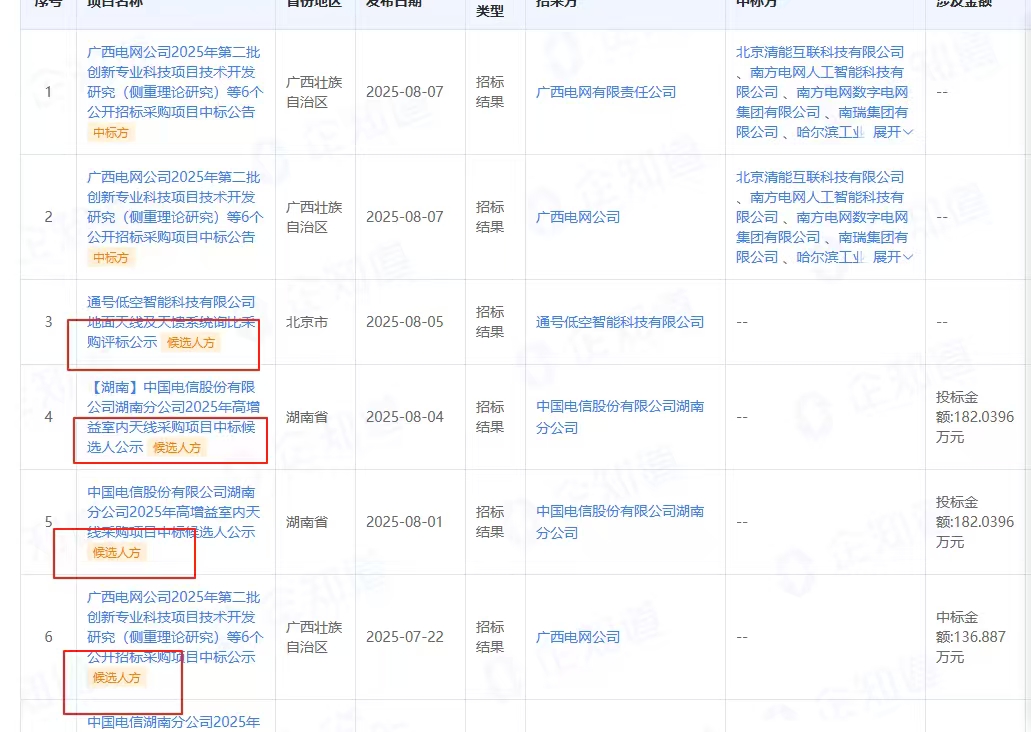Image resolution: width=1031 pixels, height=732 pixels.
Task: Open winner 南方电网数字电网集团有限公司 in row 2
Action: (822, 227)
